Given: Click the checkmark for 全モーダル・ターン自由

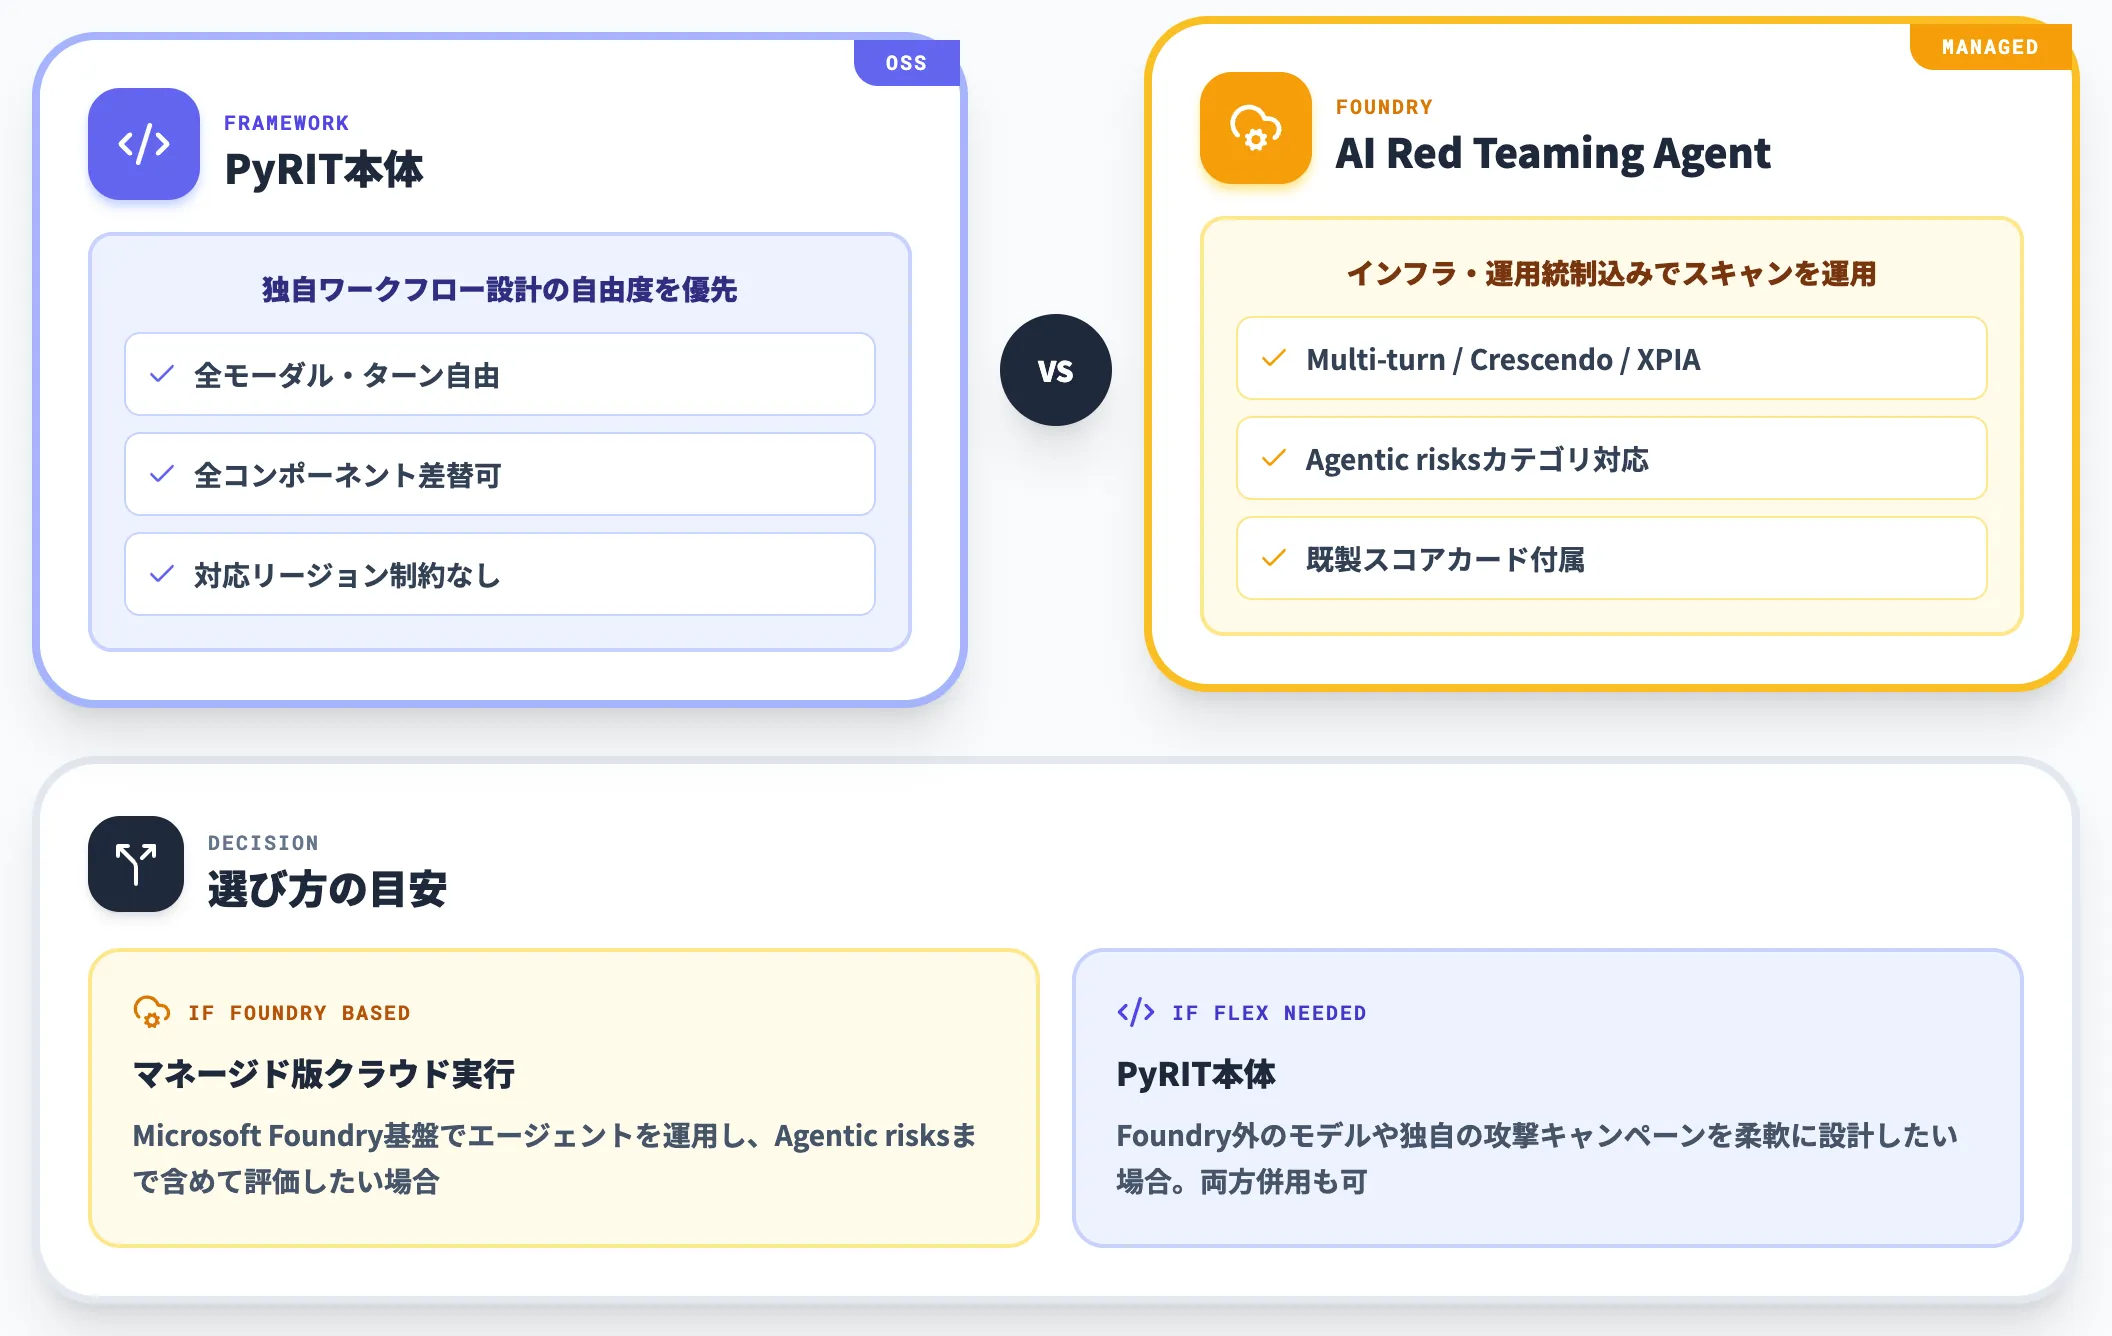Looking at the screenshot, I should 162,374.
